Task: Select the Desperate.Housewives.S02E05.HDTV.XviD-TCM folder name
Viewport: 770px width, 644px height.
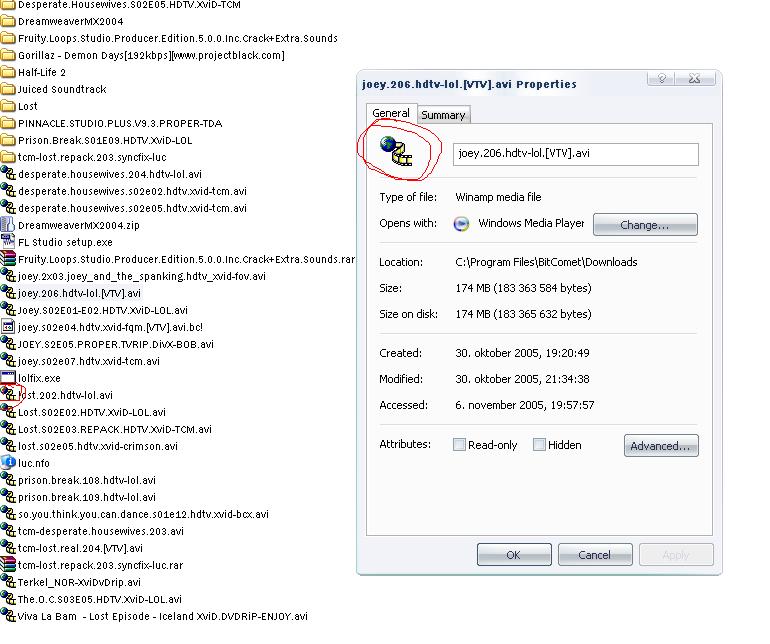Action: [x=129, y=5]
